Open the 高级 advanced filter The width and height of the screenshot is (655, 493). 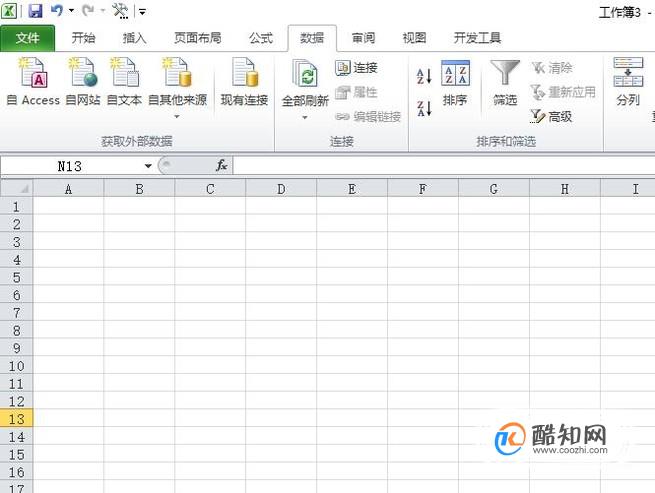551,116
